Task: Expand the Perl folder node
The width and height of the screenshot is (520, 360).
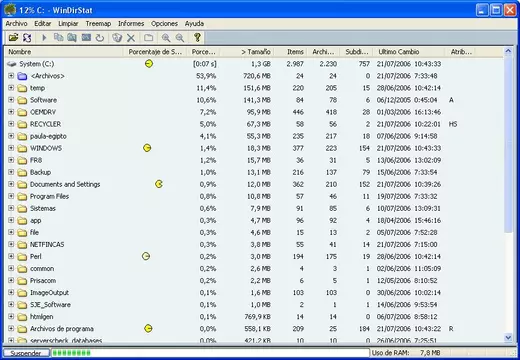Action: [x=11, y=256]
